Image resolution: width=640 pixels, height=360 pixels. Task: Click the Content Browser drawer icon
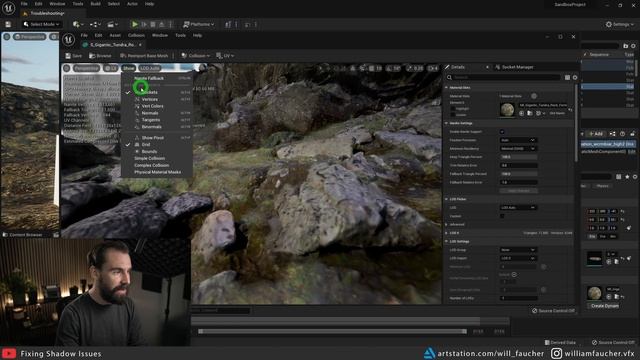pos(5,235)
